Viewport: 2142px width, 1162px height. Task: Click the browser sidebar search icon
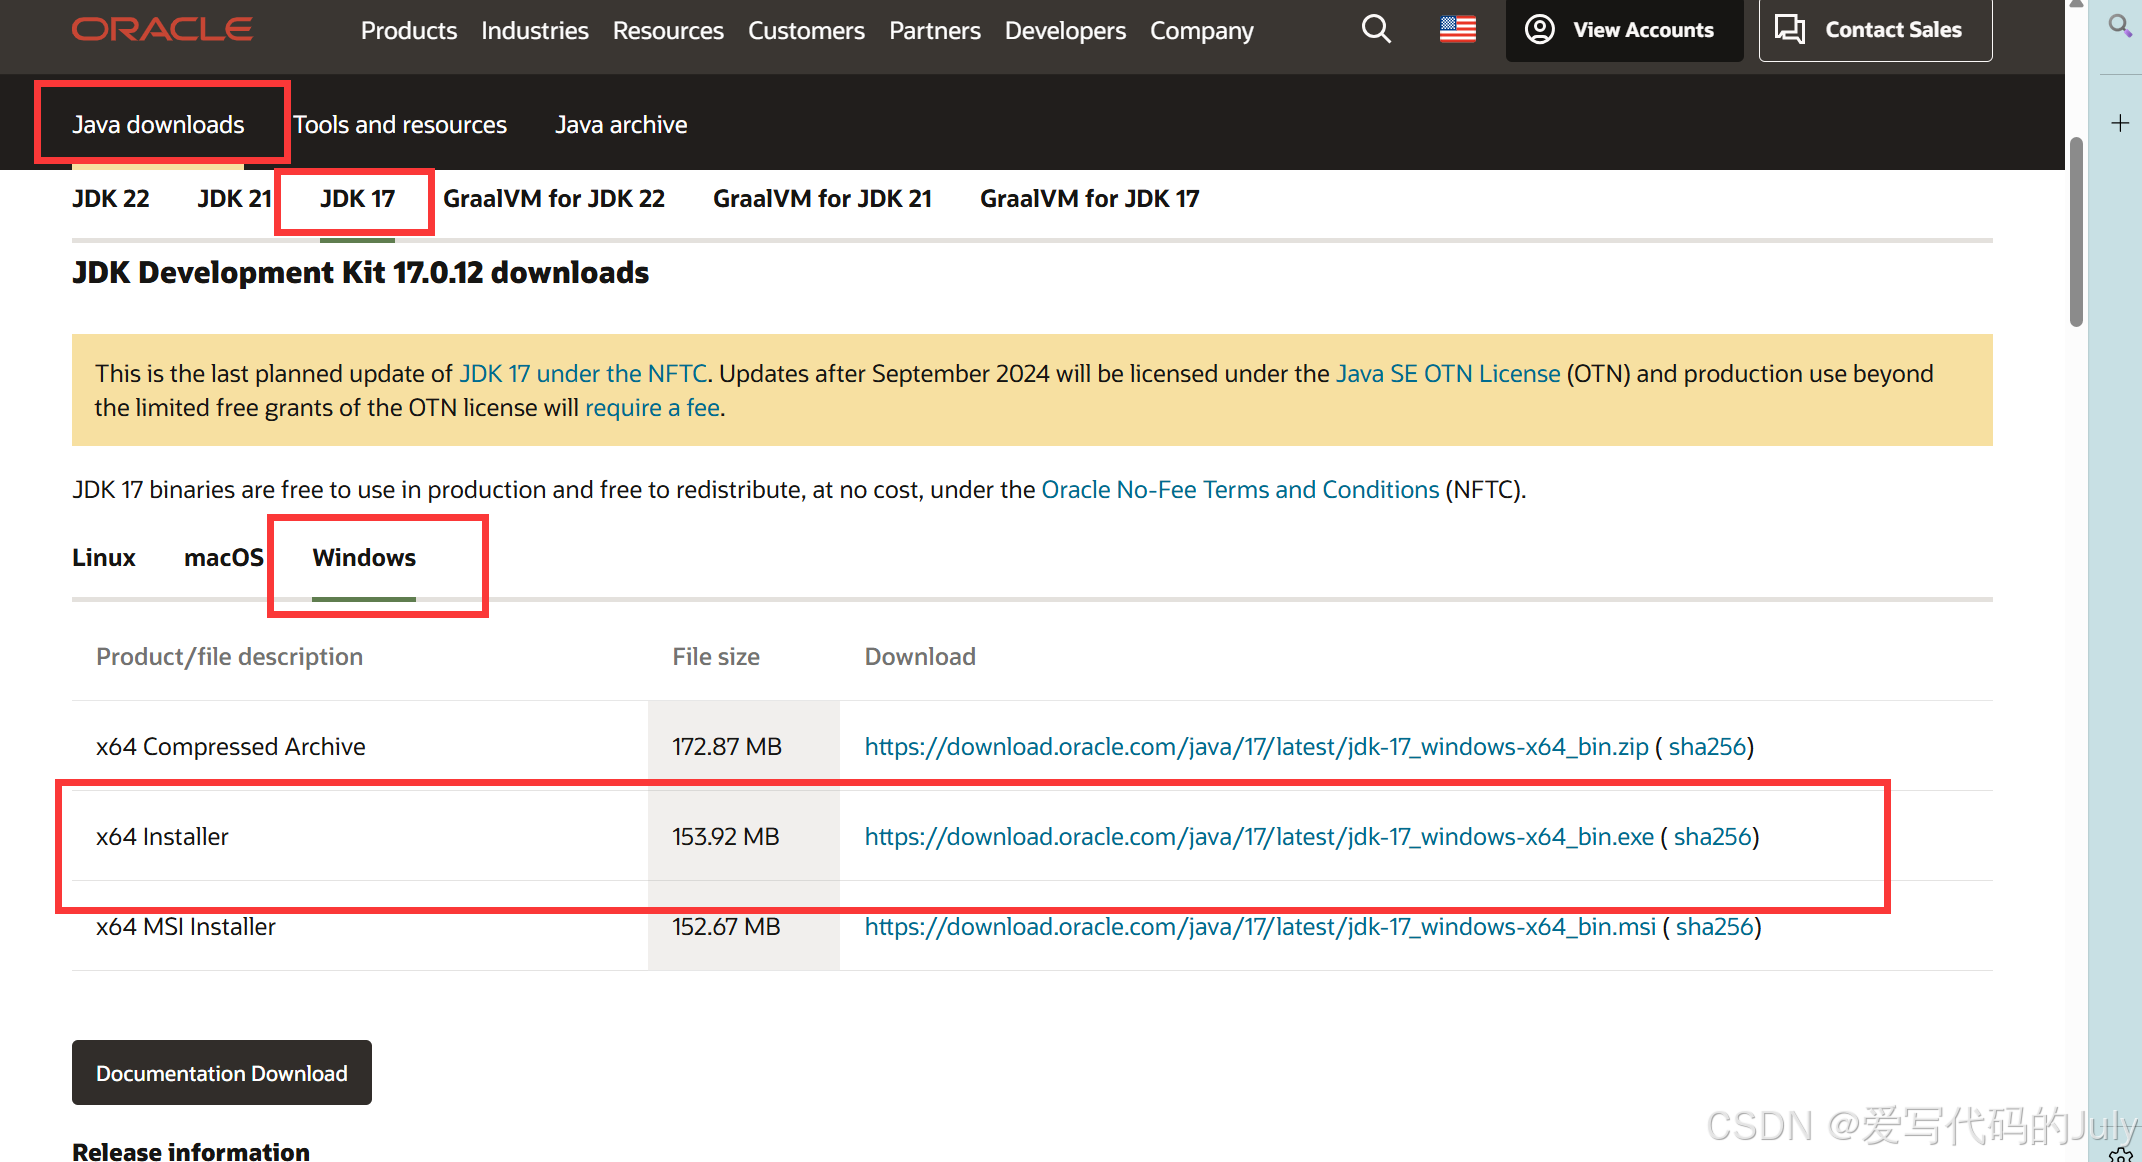point(2119,25)
